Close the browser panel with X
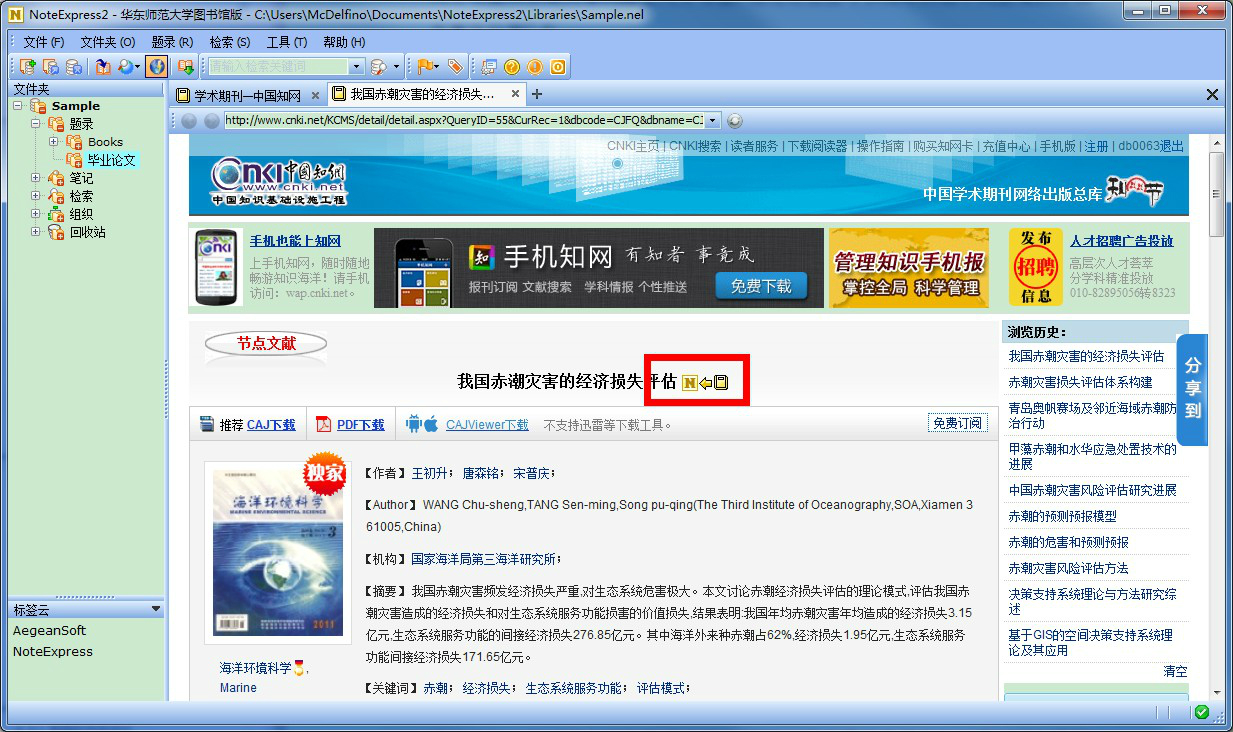1233x732 pixels. (1212, 94)
